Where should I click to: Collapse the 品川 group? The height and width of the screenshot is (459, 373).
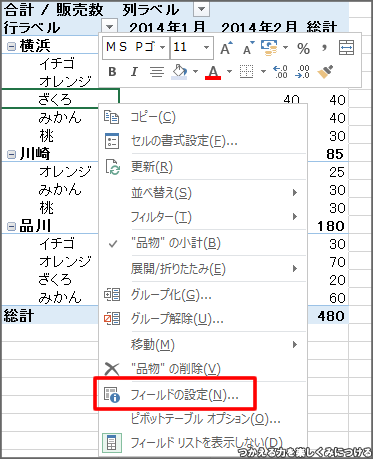pos(12,227)
